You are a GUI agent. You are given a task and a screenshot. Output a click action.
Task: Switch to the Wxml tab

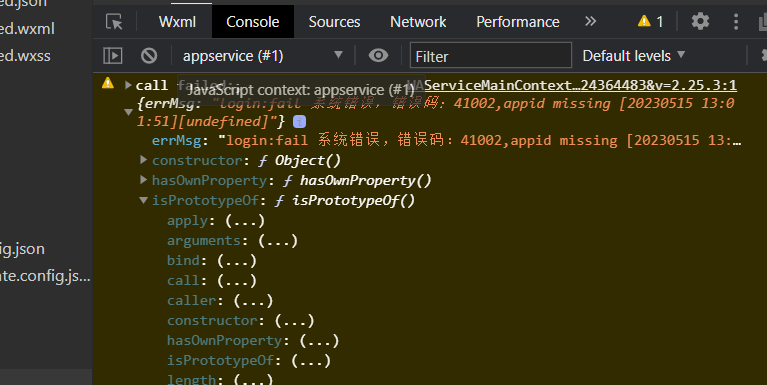pos(177,22)
